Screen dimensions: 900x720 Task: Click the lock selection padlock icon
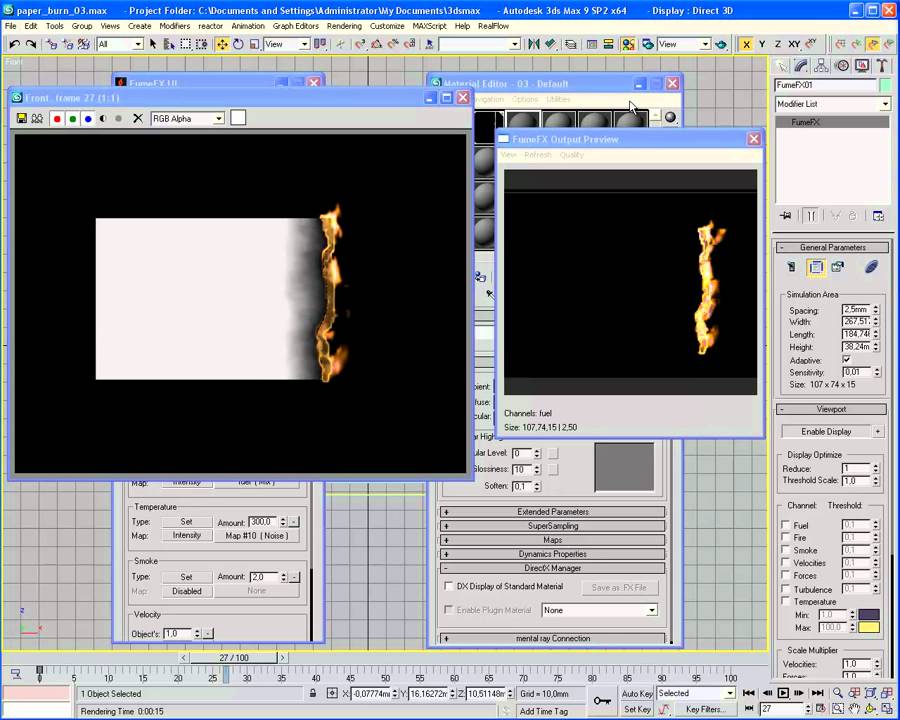[x=313, y=693]
